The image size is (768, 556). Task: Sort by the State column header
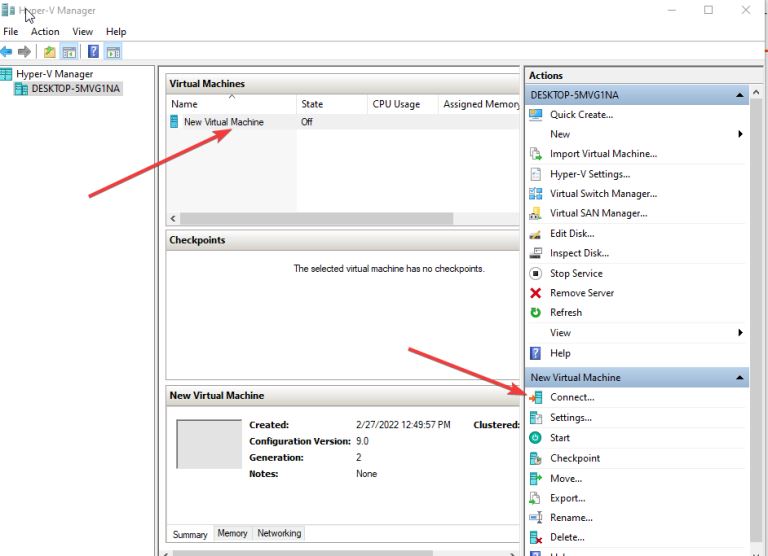(332, 104)
